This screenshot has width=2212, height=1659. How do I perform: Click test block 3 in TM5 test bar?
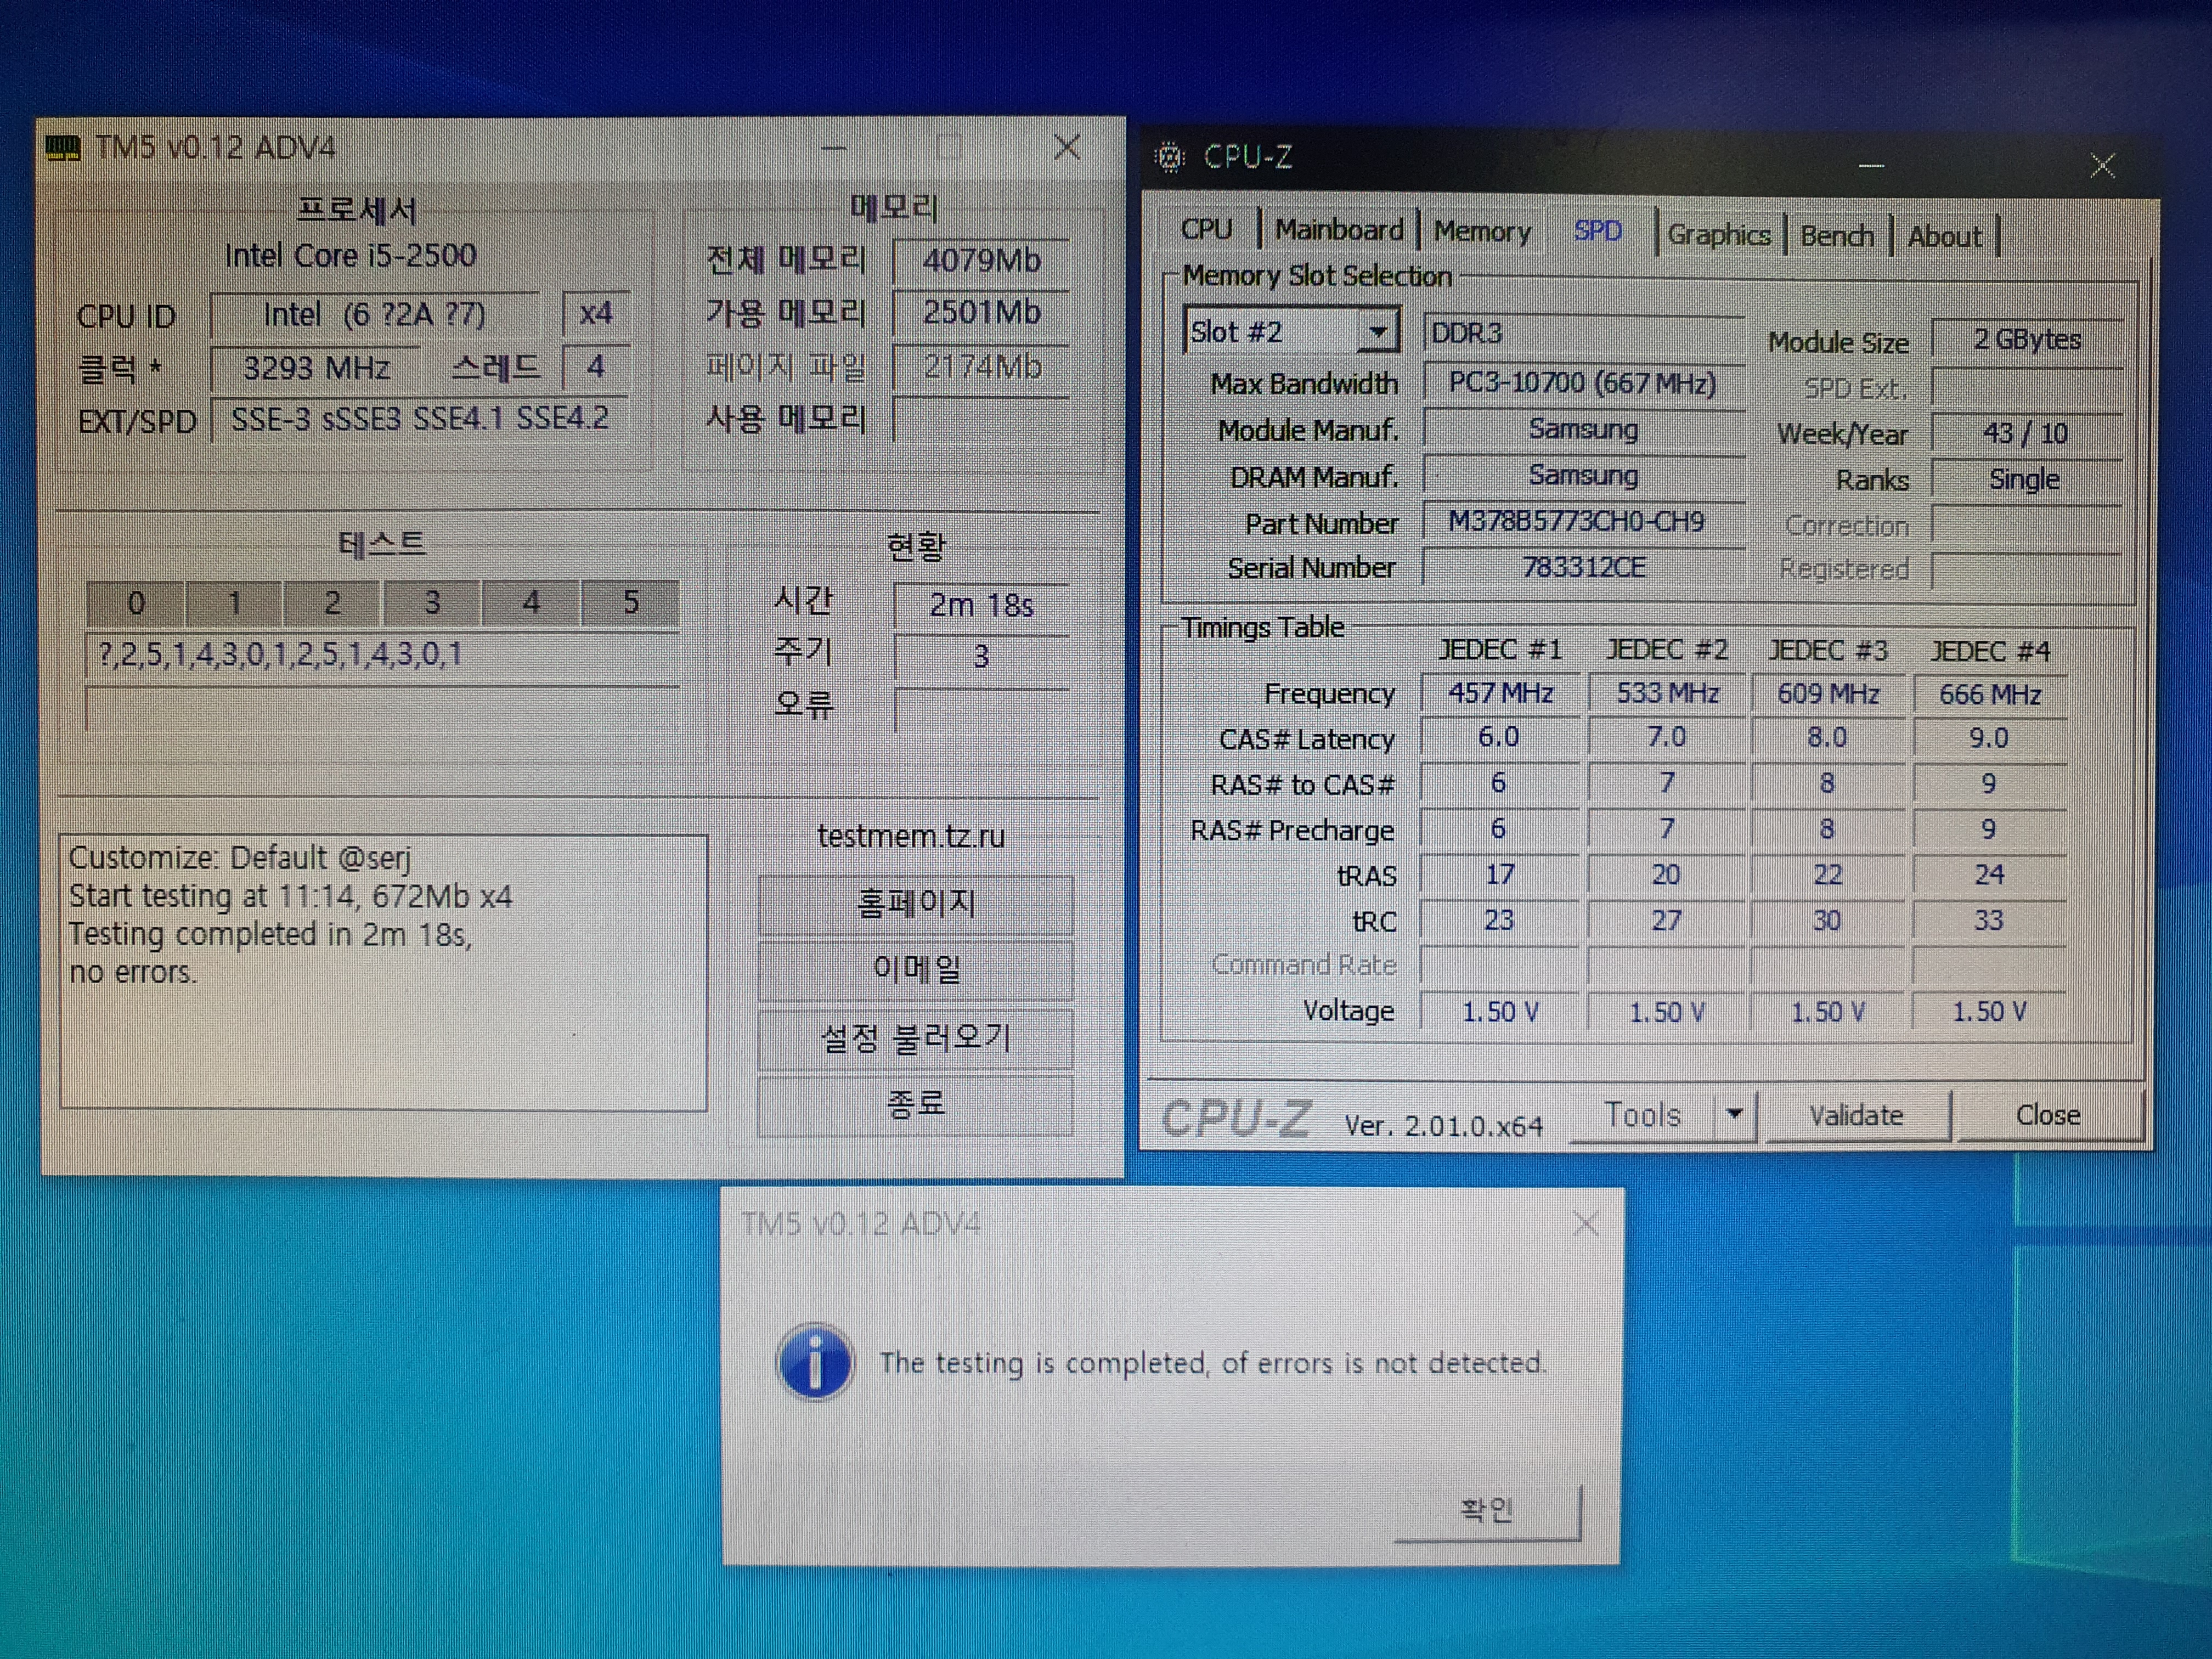(432, 603)
